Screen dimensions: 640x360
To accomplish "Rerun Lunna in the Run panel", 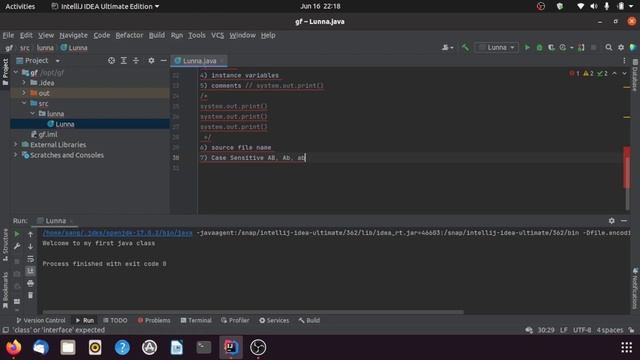I will click(x=17, y=234).
